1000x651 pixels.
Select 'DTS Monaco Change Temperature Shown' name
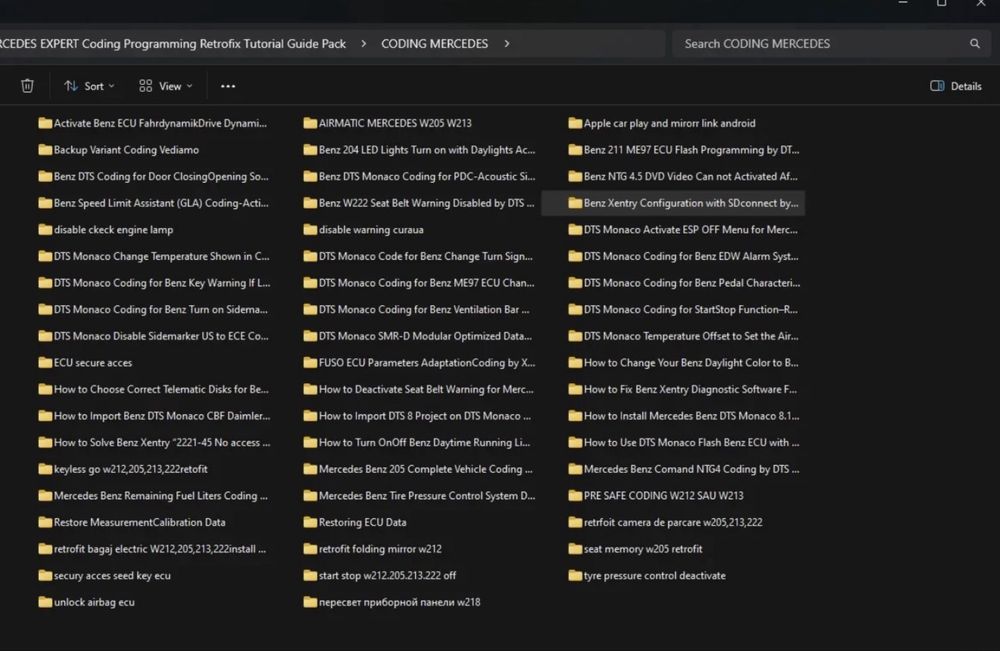click(x=161, y=256)
